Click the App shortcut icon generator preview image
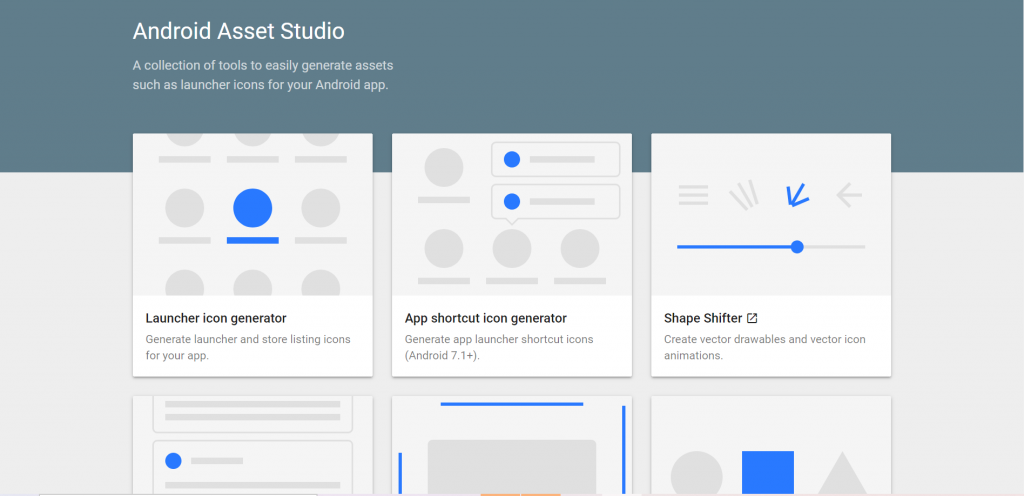This screenshot has width=1024, height=496. (x=512, y=215)
